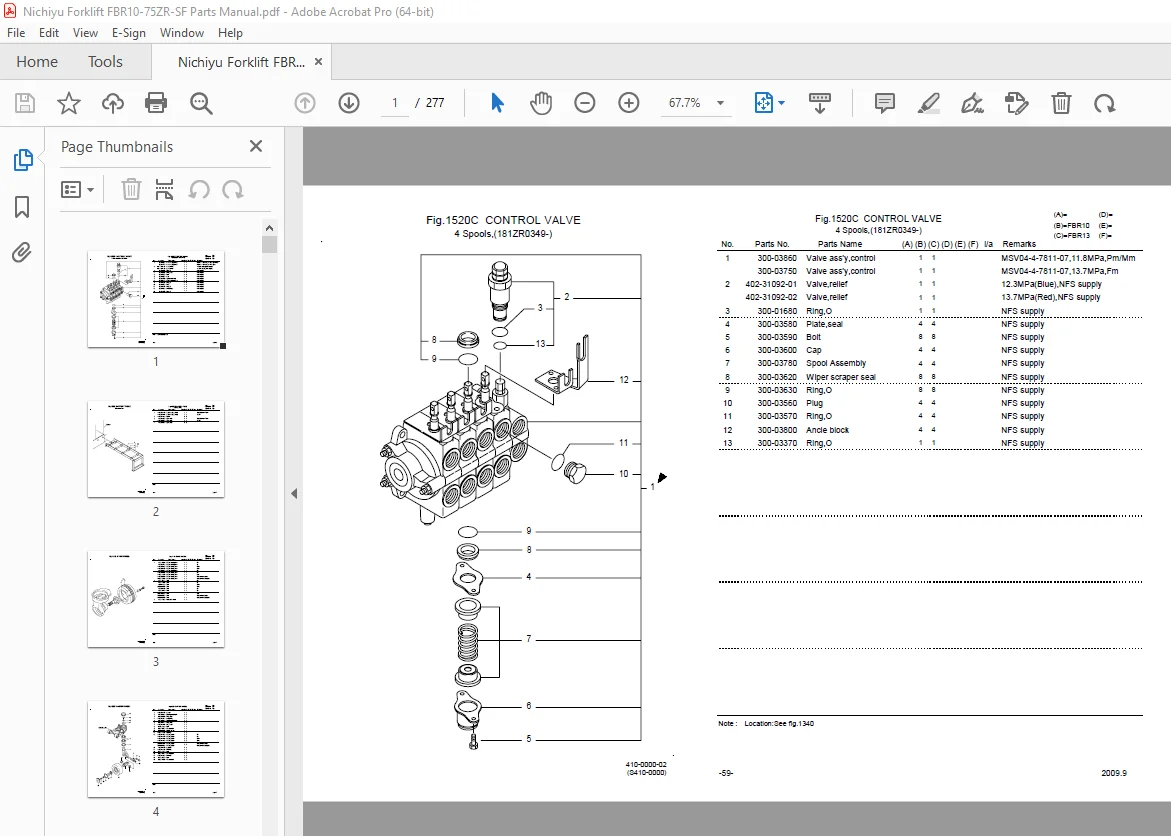Image resolution: width=1171 pixels, height=836 pixels.
Task: Open the View menu
Action: [85, 33]
